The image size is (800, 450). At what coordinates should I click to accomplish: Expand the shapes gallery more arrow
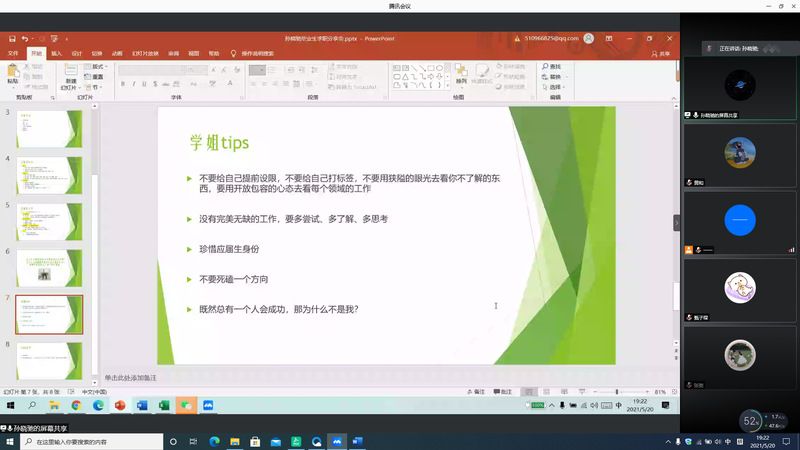click(x=447, y=86)
